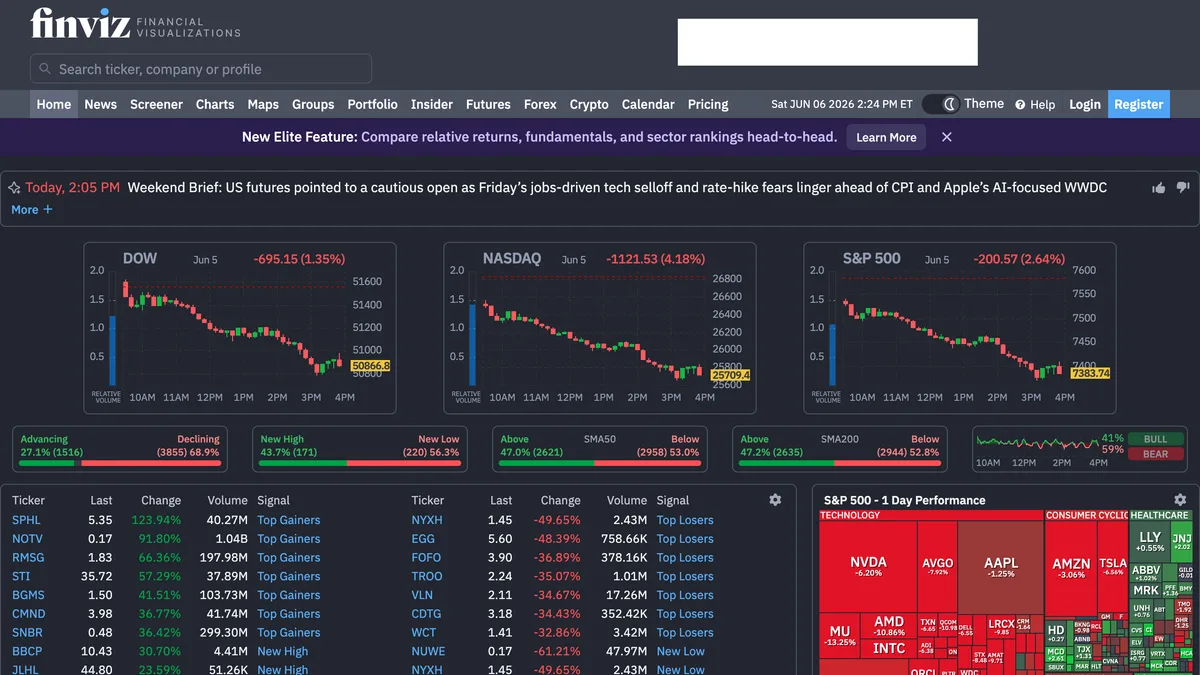Open Top Gainers signal for SPHL
The width and height of the screenshot is (1200, 675).
[x=289, y=520]
